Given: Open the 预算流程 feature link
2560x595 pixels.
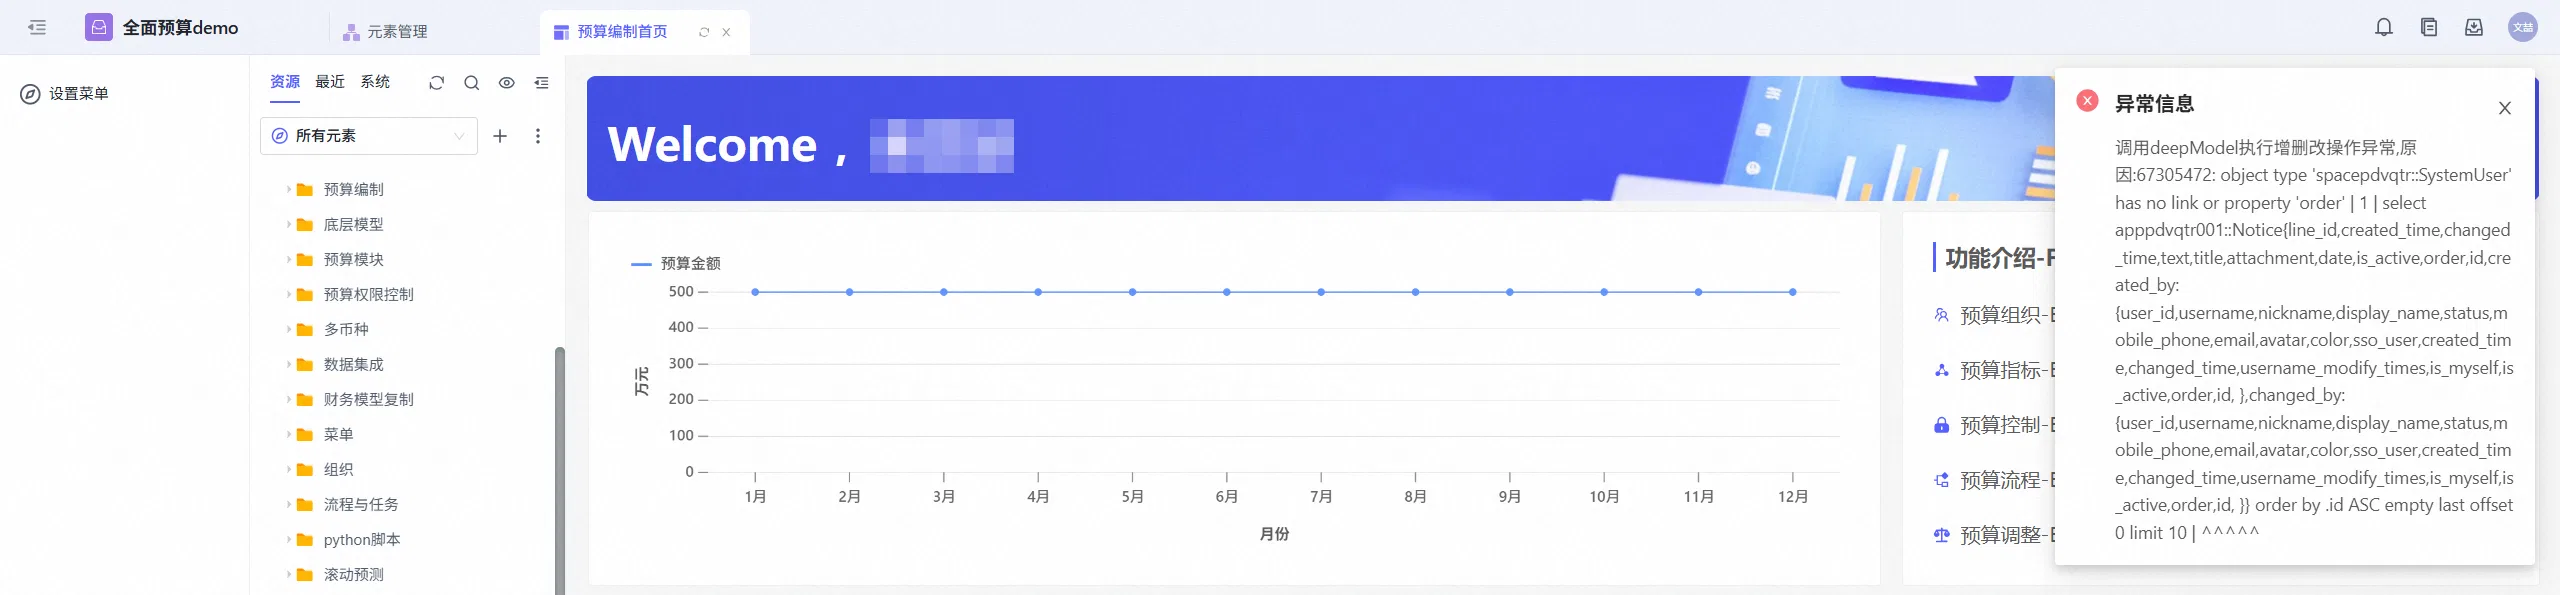Looking at the screenshot, I should pos(2007,480).
